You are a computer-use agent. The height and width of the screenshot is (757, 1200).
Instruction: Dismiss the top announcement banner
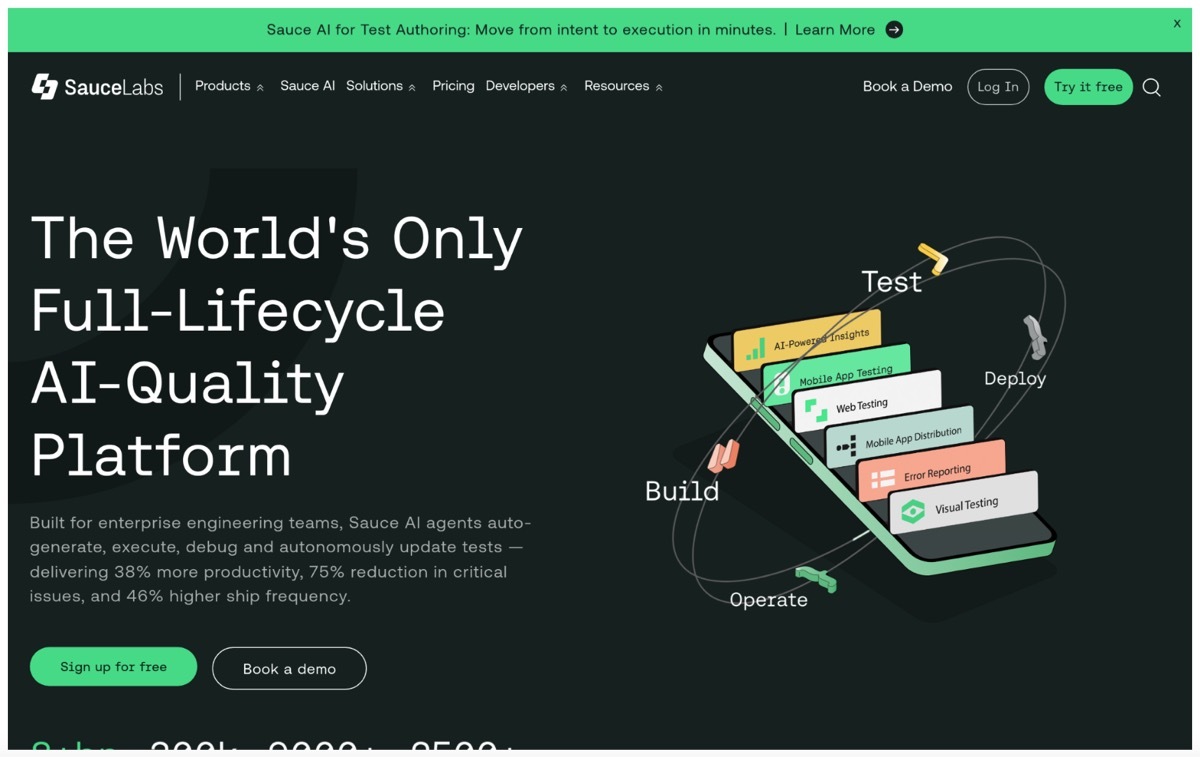[x=1177, y=23]
